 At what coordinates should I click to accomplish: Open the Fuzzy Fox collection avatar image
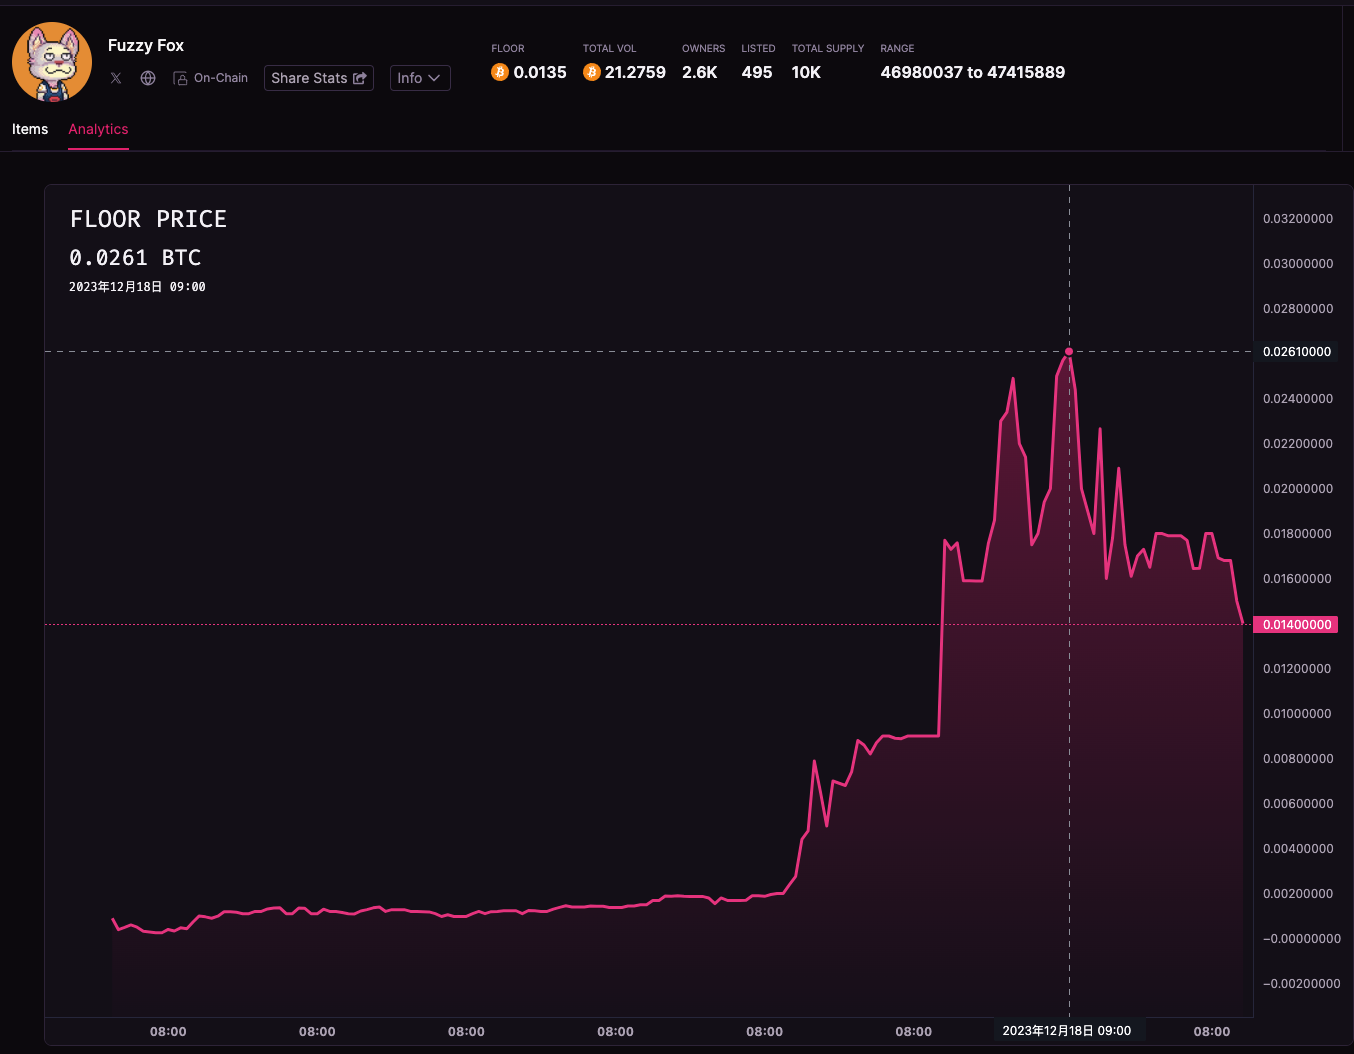click(52, 62)
